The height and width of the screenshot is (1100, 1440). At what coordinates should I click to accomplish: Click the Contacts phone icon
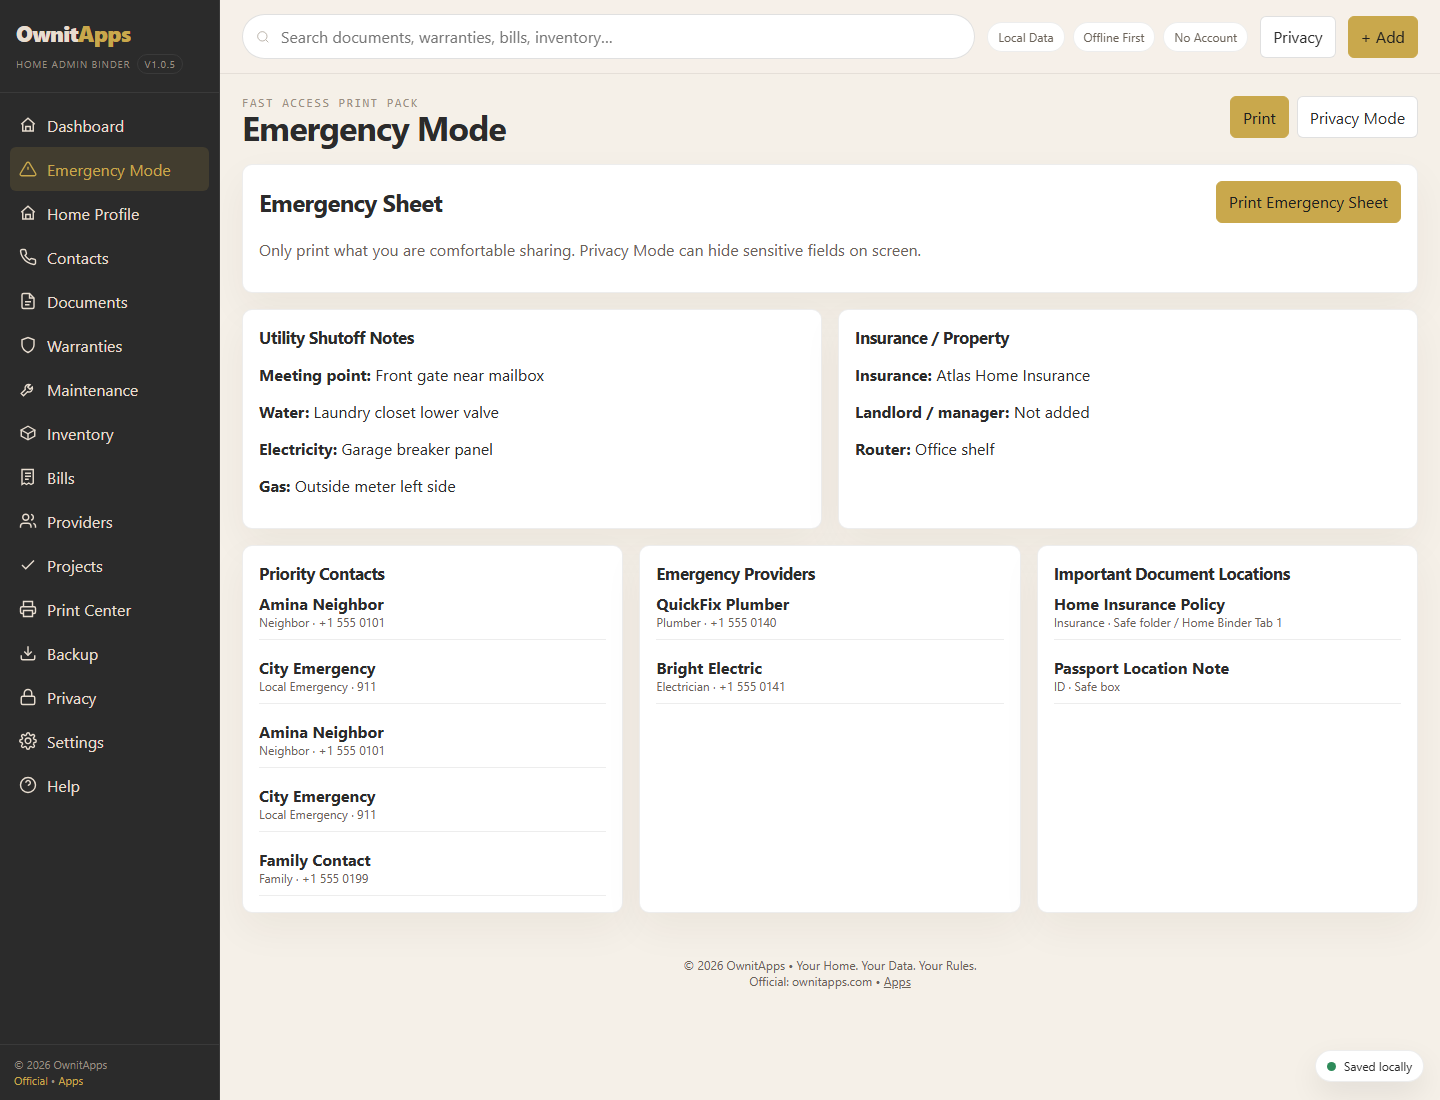click(28, 258)
